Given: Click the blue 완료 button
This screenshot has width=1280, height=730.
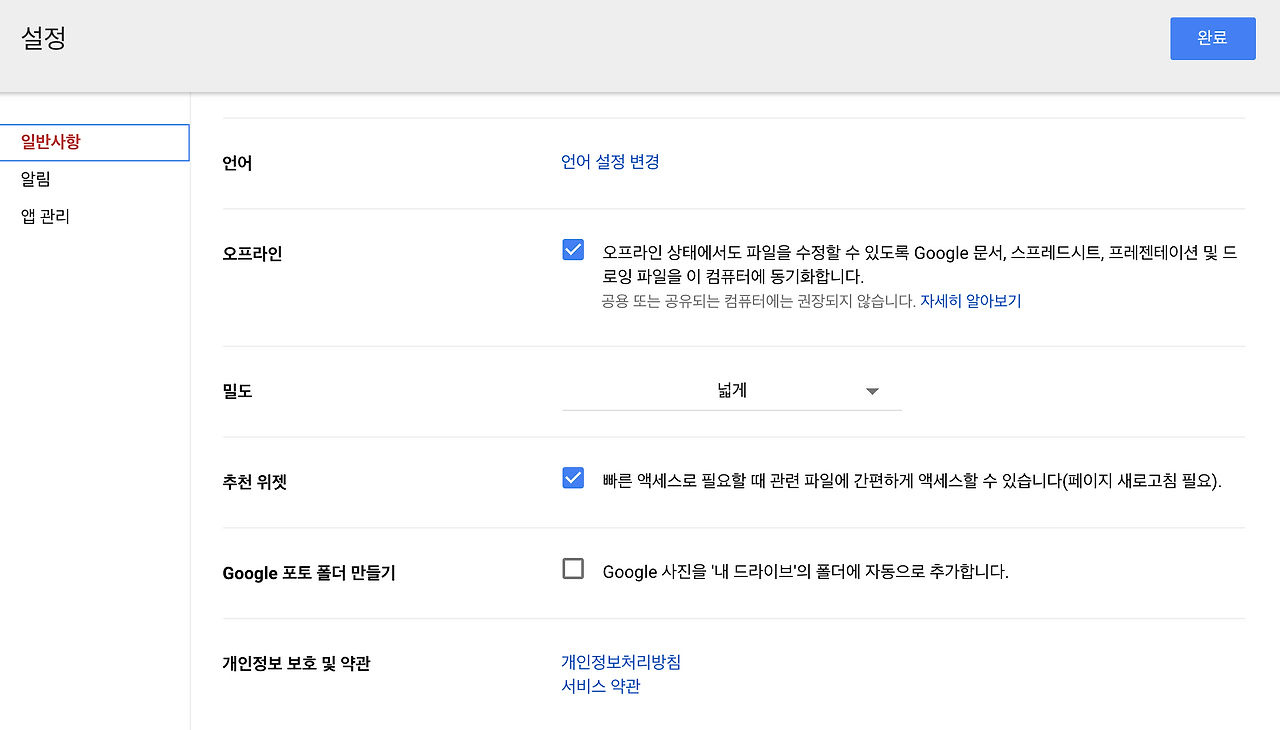Looking at the screenshot, I should coord(1212,37).
